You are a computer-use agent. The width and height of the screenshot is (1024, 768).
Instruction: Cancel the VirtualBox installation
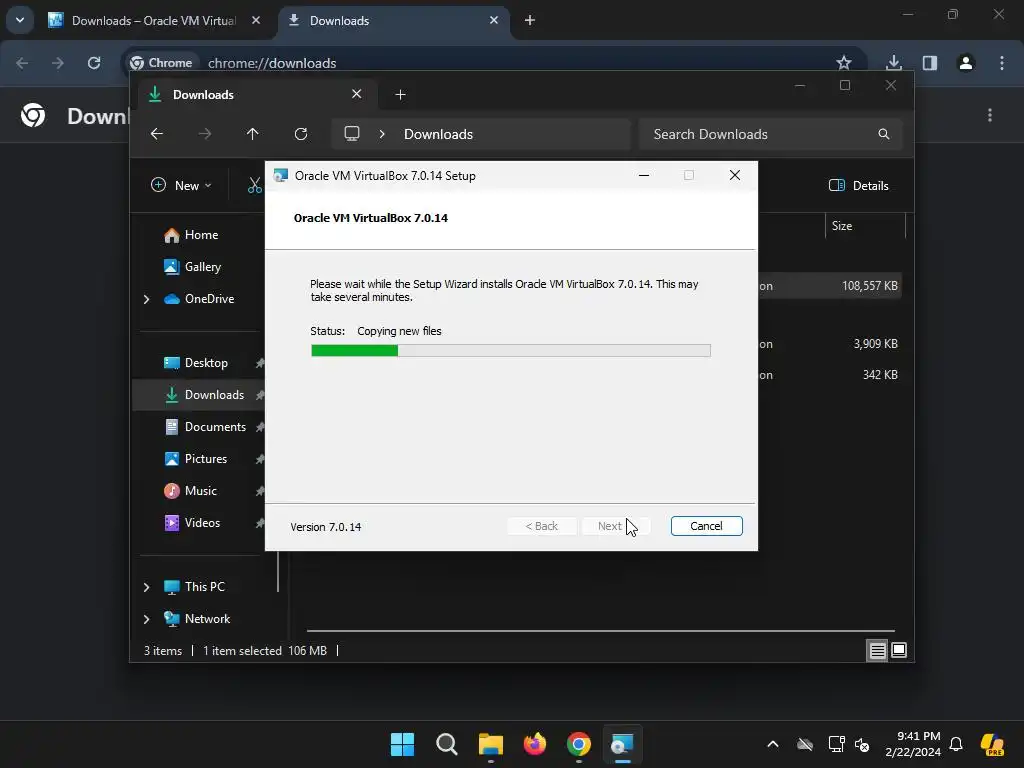706,526
